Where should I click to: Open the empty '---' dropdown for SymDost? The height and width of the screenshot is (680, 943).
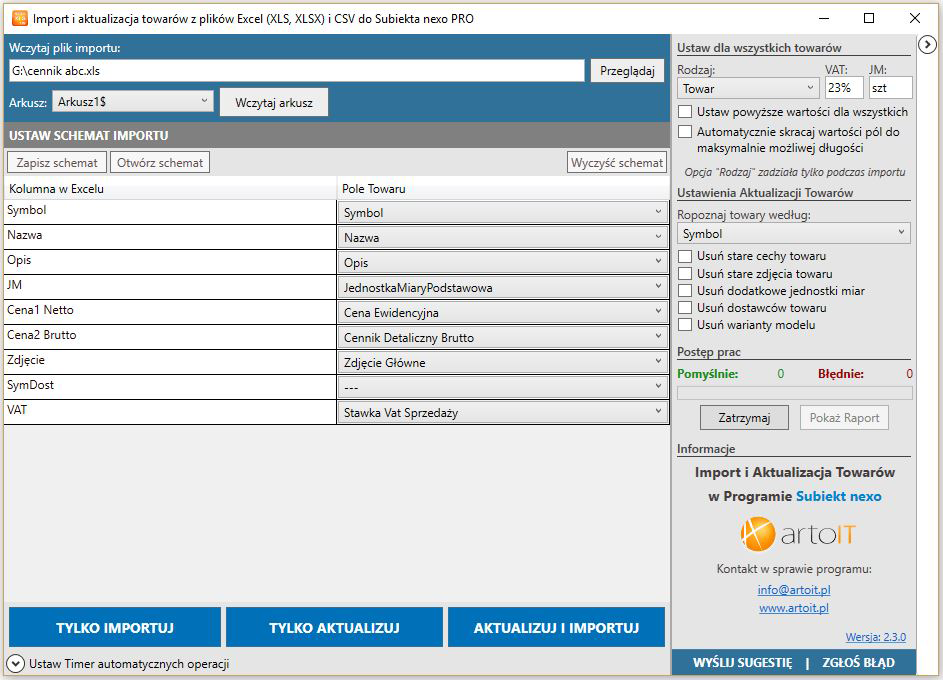point(503,387)
